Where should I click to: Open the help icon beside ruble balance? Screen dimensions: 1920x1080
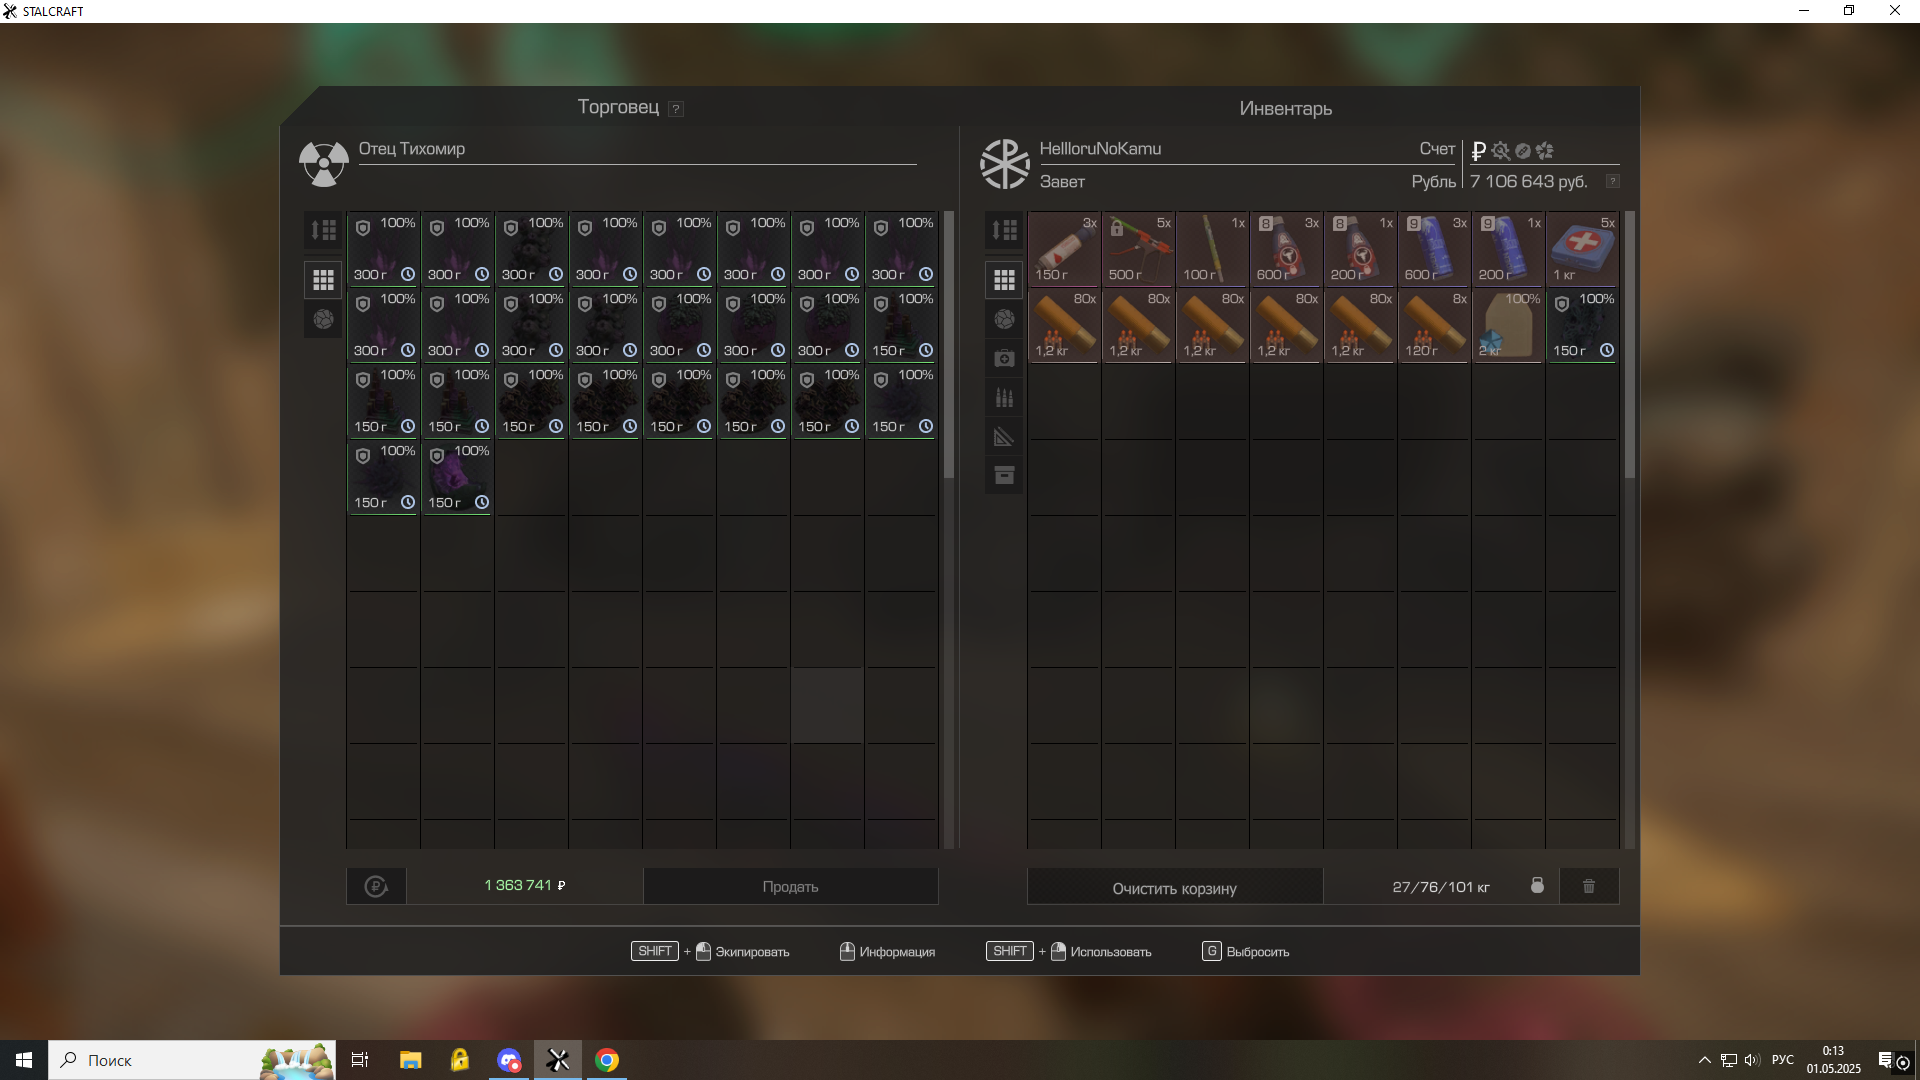point(1612,181)
